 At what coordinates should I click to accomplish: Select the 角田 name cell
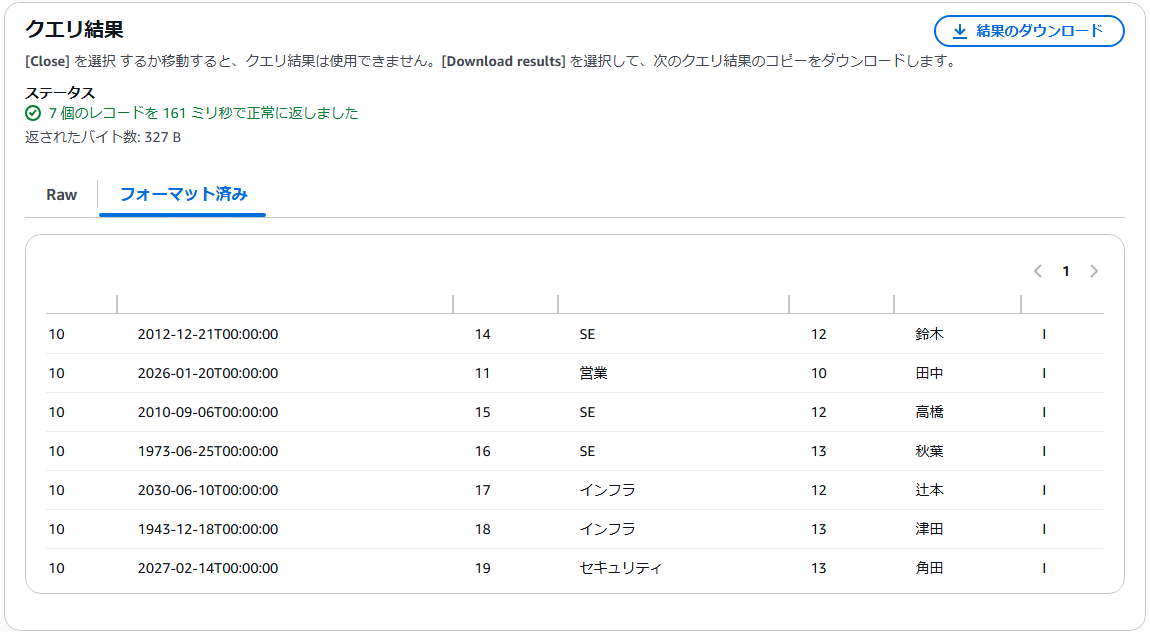click(x=929, y=568)
